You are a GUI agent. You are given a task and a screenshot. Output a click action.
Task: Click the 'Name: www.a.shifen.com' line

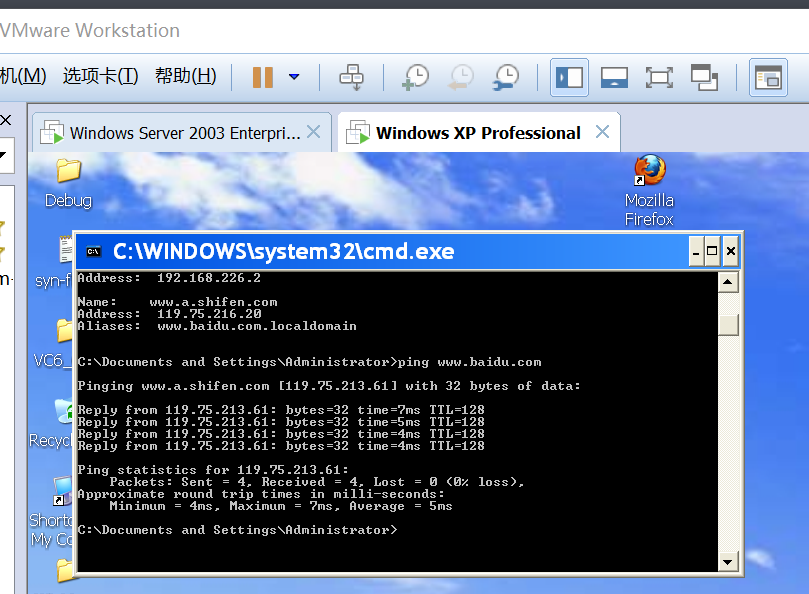click(x=177, y=302)
